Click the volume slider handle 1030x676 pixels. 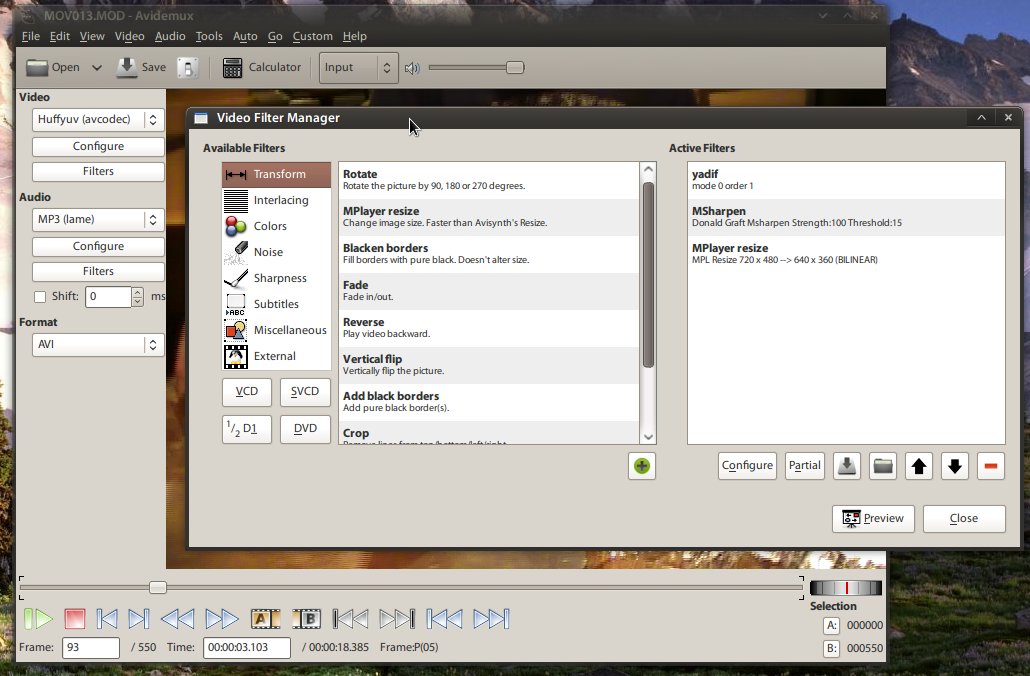click(x=515, y=68)
